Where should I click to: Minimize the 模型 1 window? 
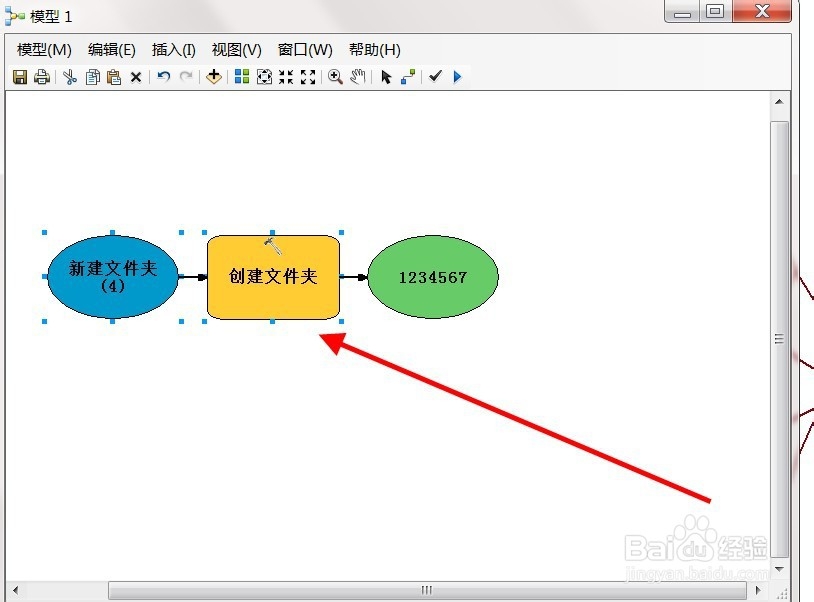pos(682,11)
